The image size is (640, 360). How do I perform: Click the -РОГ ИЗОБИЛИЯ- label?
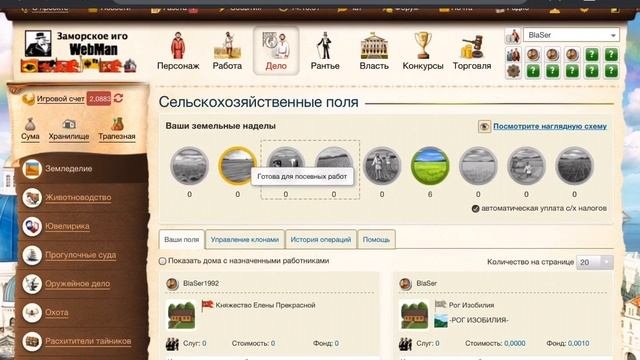(479, 320)
